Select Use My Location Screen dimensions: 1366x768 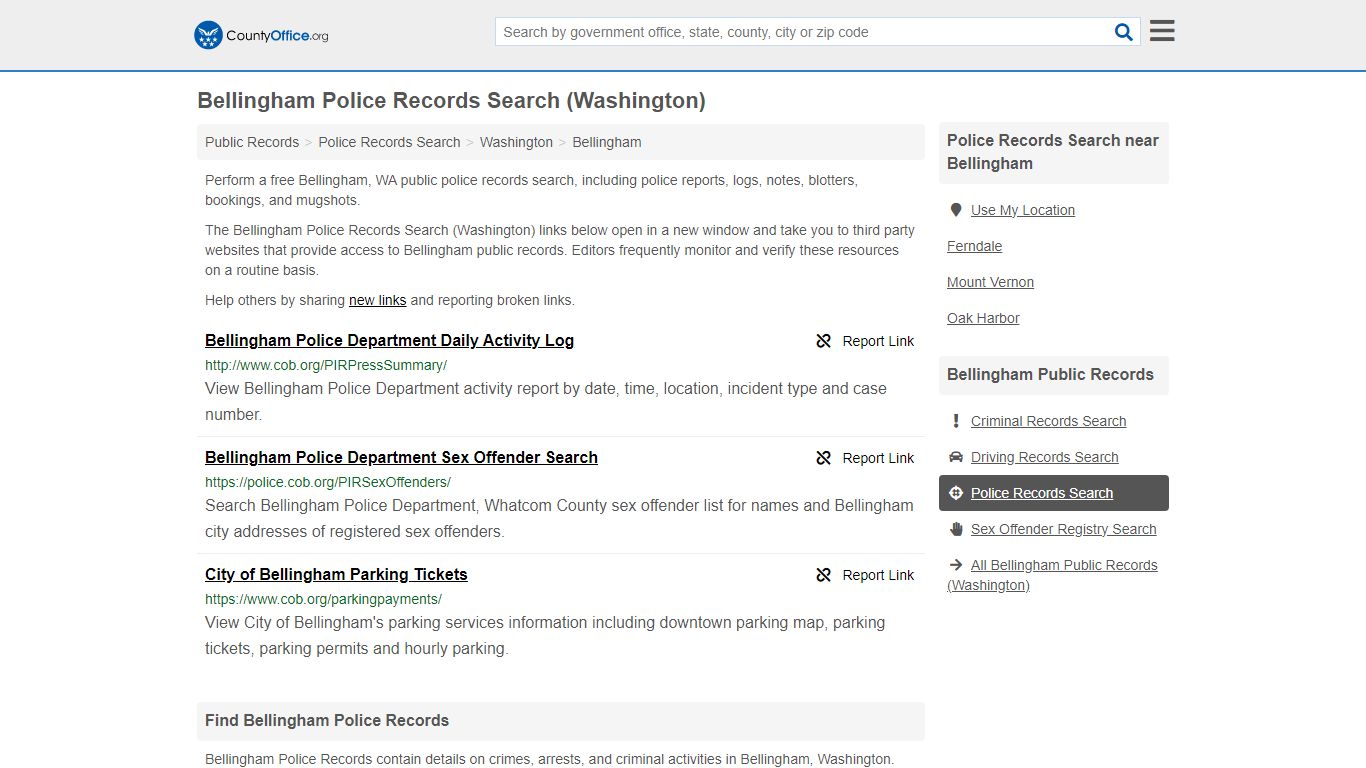click(x=1023, y=210)
